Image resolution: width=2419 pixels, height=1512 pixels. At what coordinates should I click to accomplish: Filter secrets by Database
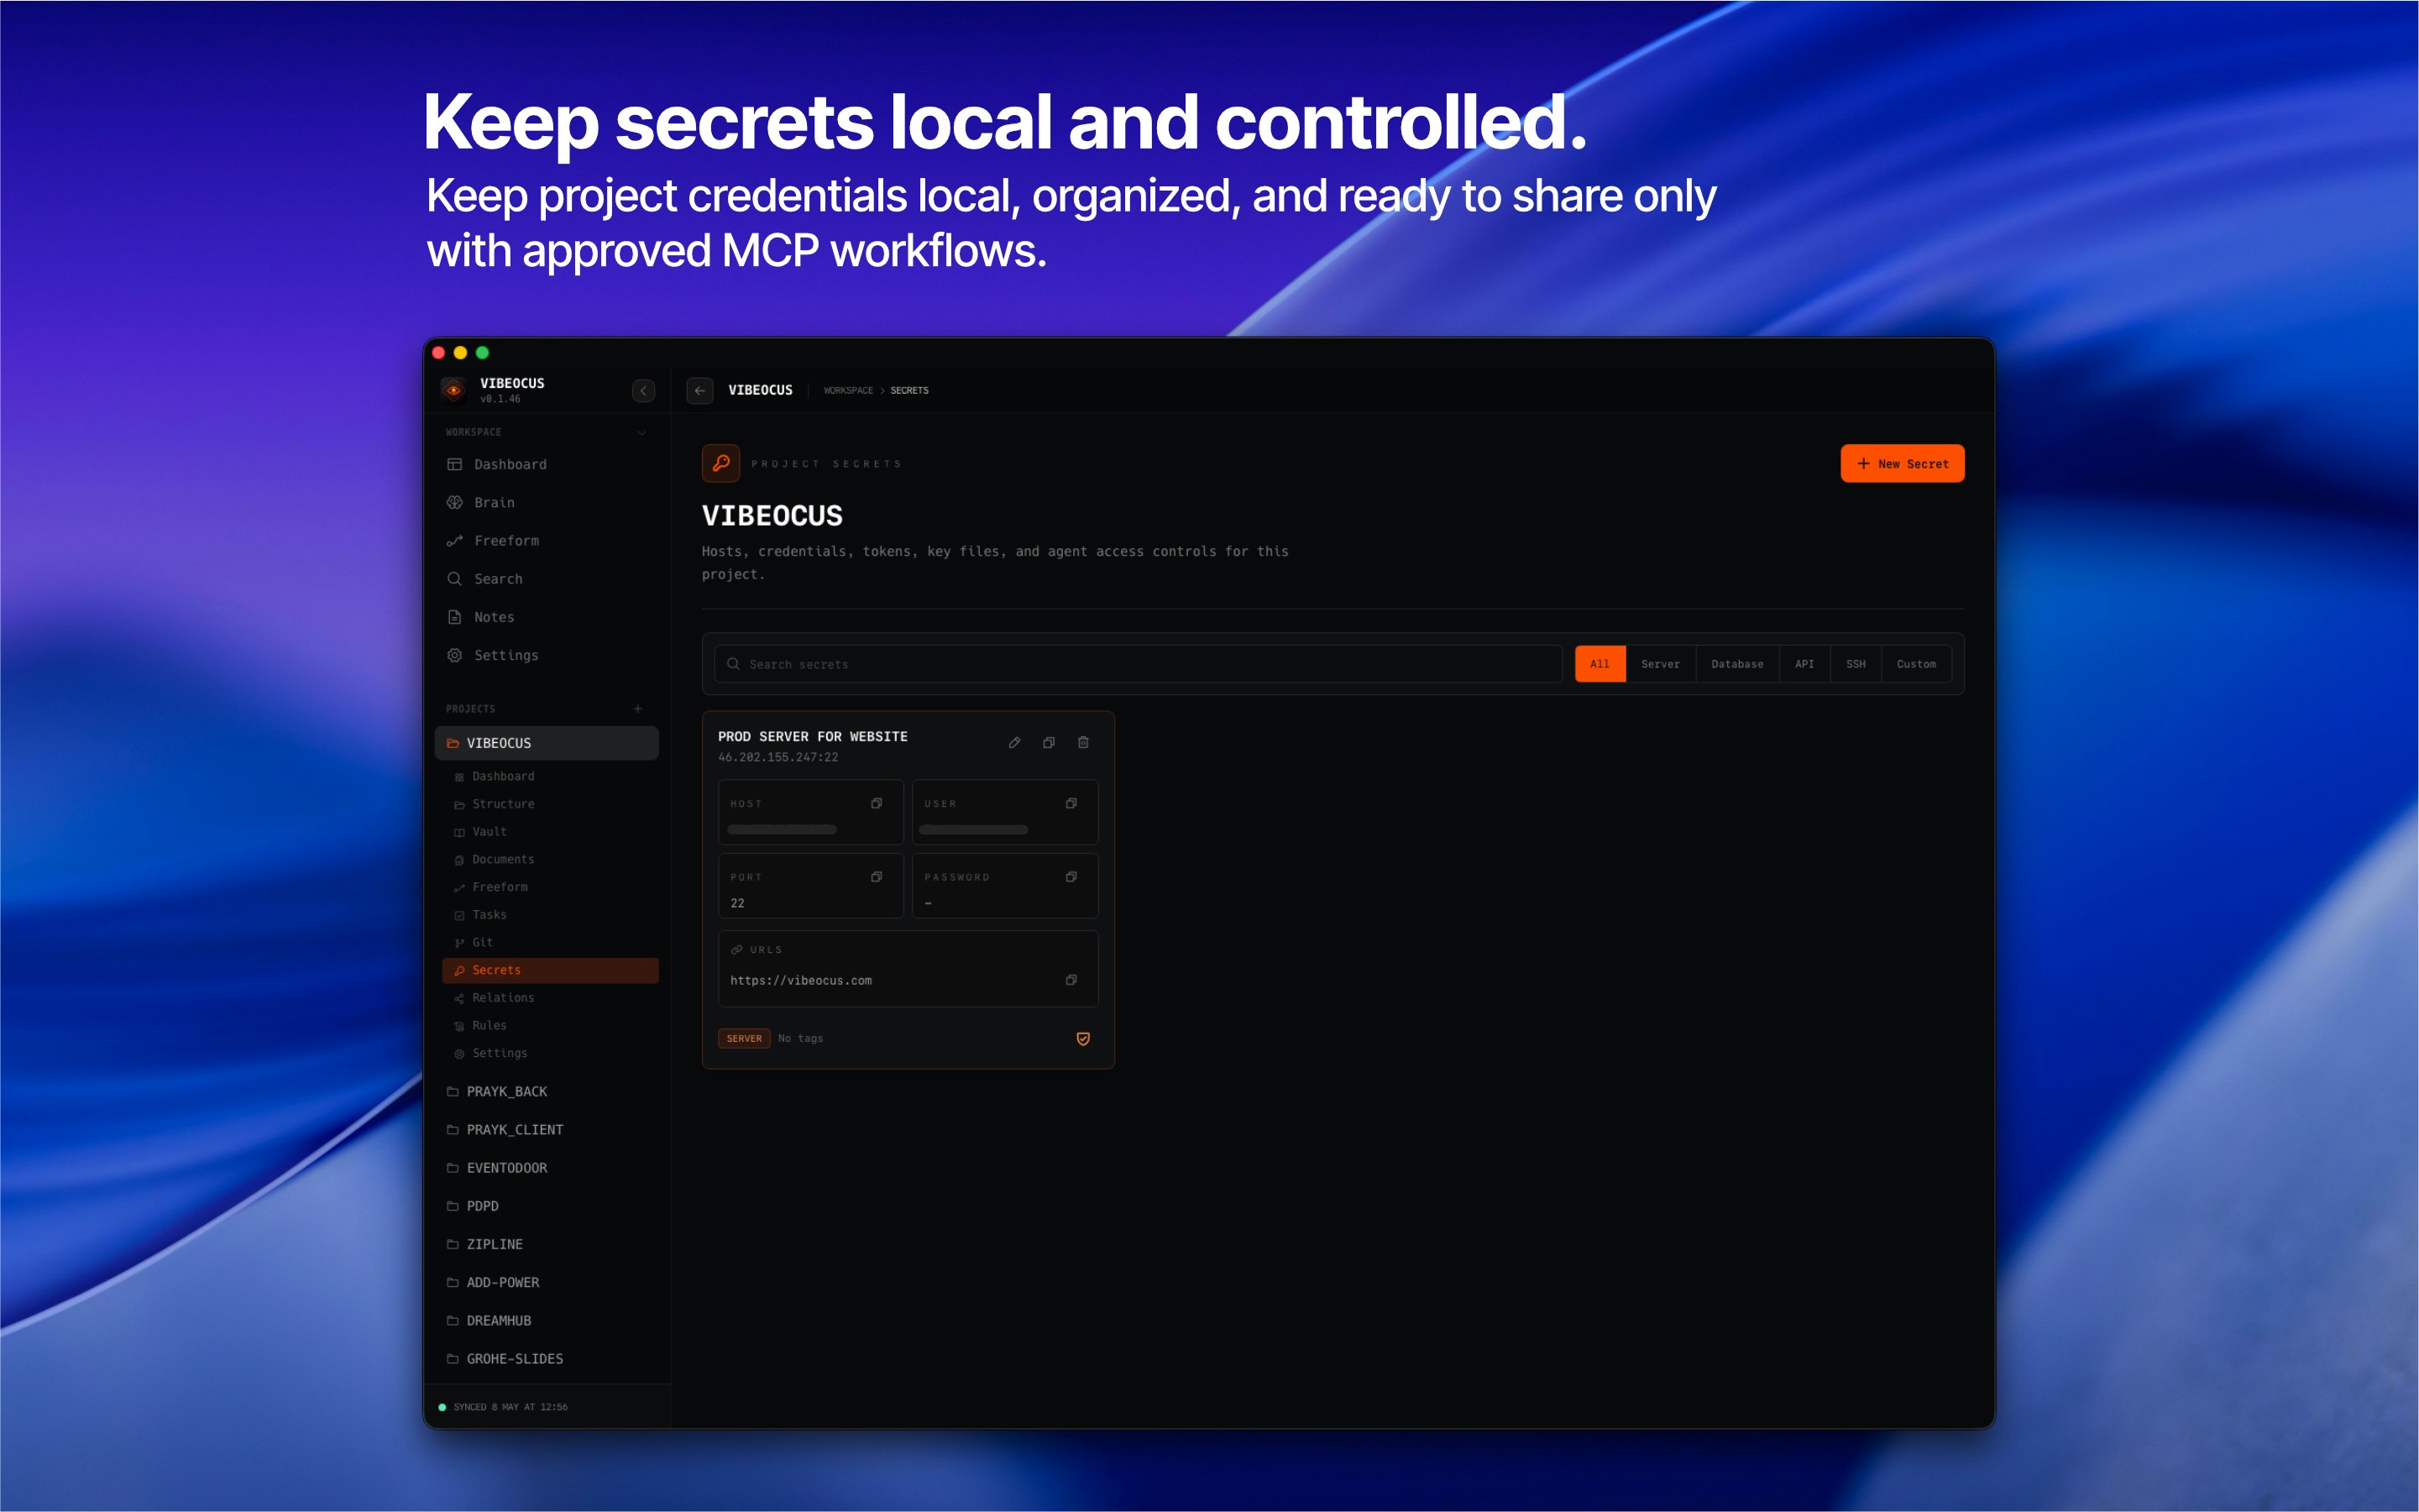(1737, 664)
